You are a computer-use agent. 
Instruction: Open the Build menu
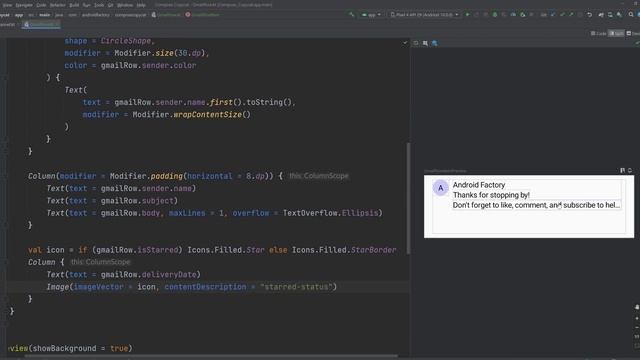coord(74,5)
